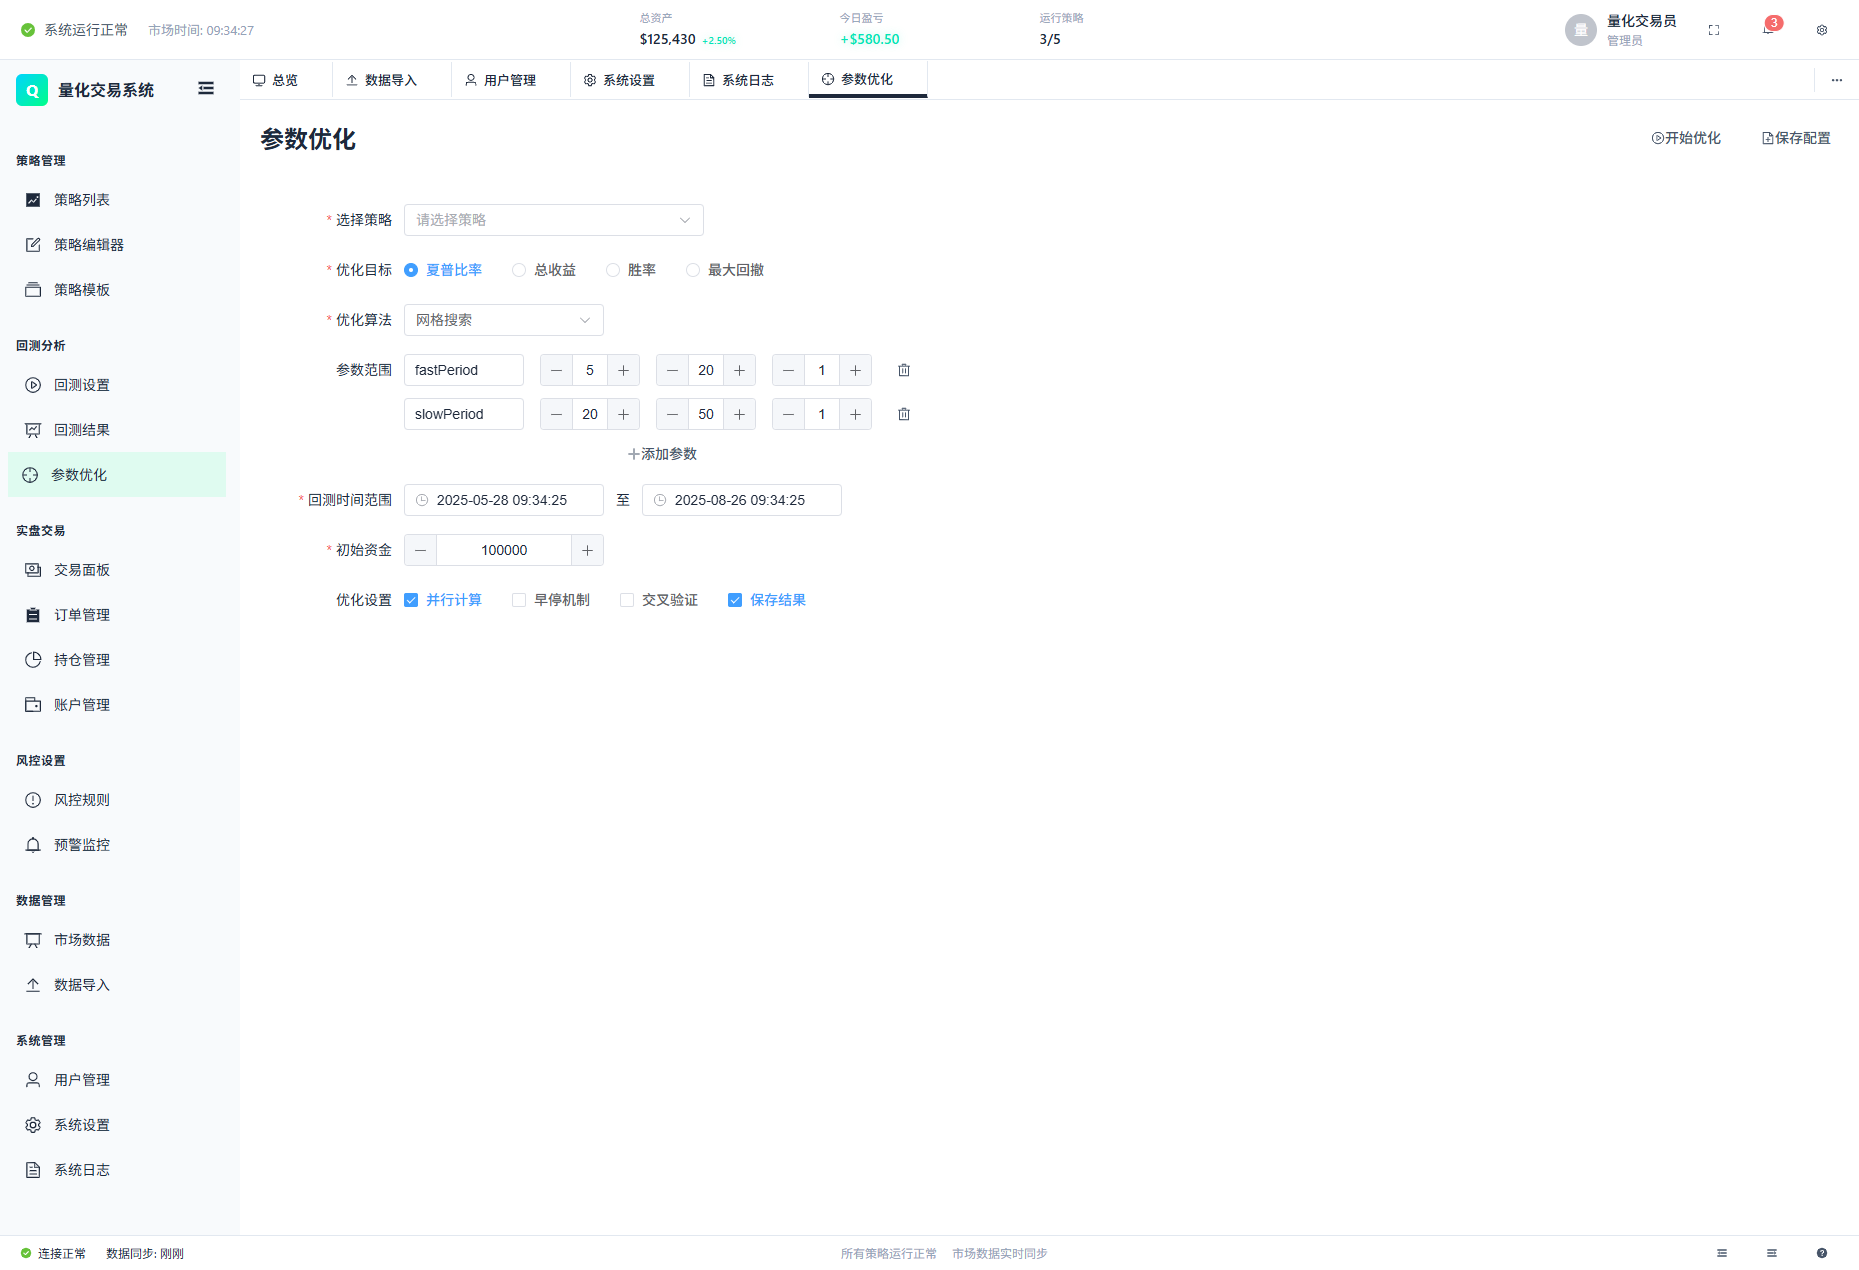This screenshot has width=1859, height=1270.
Task: Open the settings gear in top header
Action: [1822, 30]
